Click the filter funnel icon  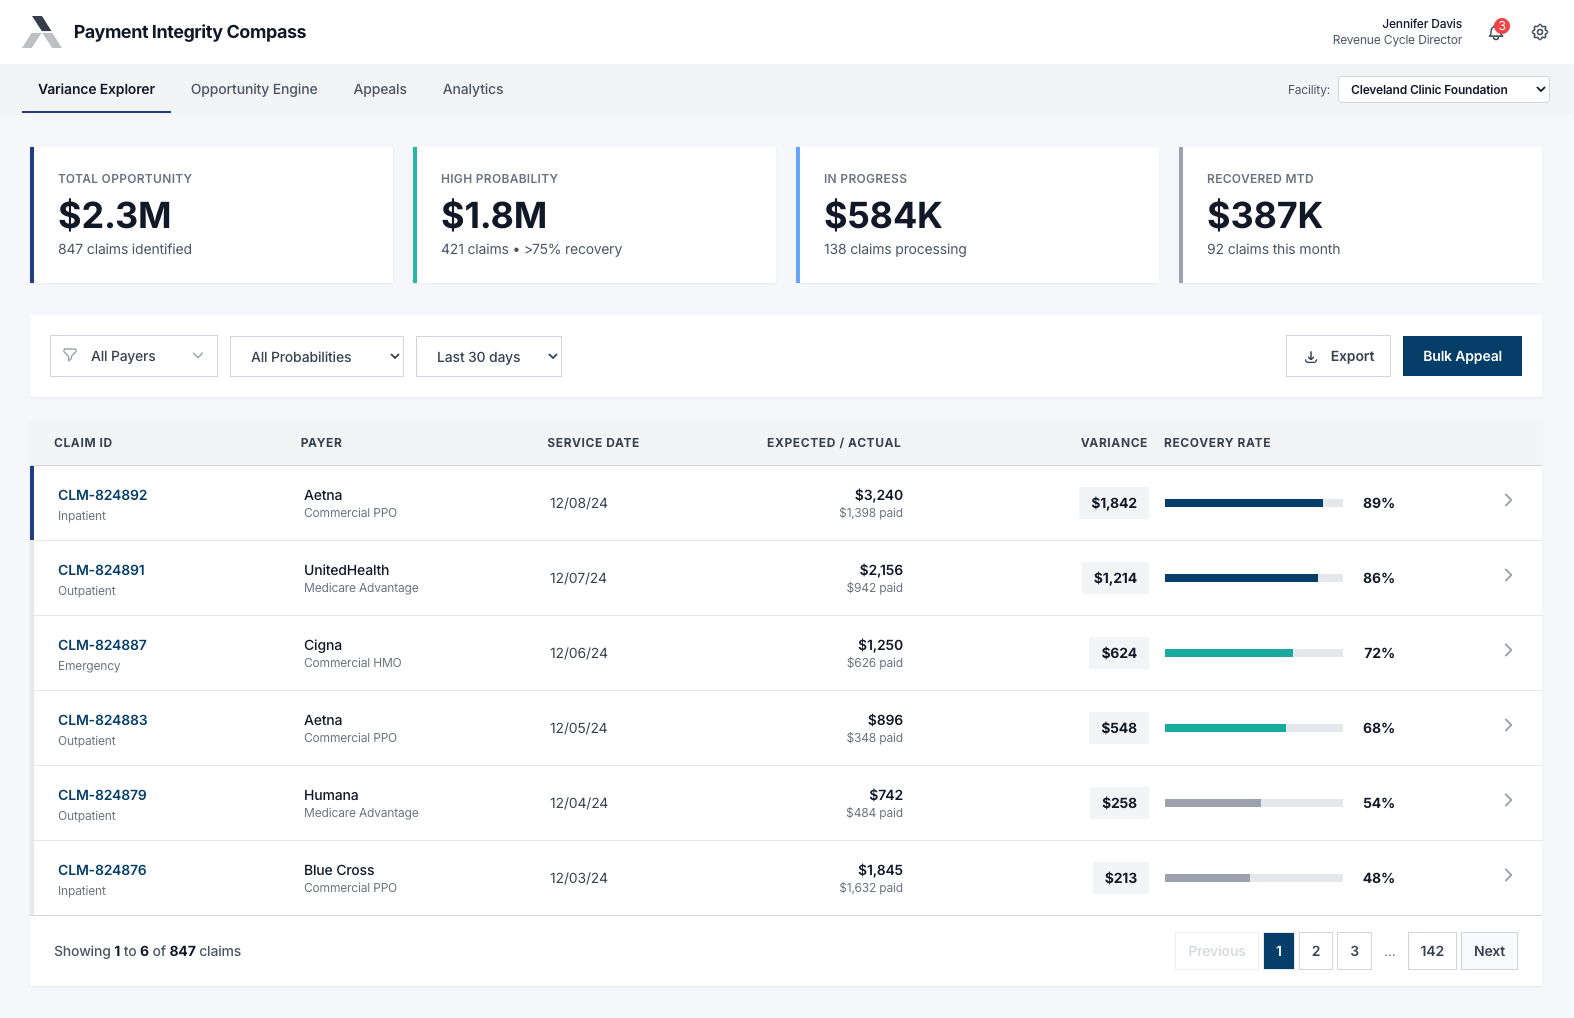pyautogui.click(x=70, y=355)
